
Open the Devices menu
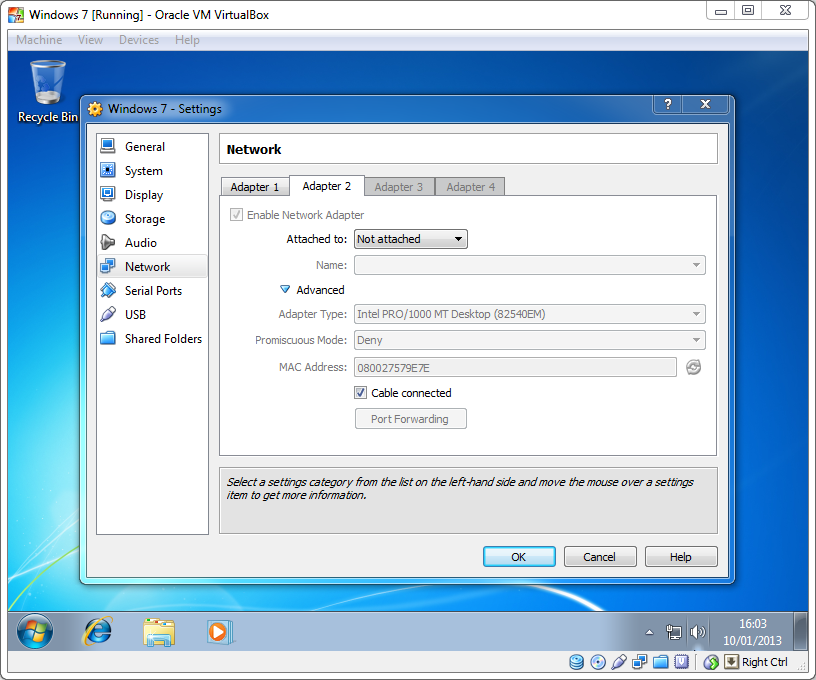pyautogui.click(x=138, y=40)
